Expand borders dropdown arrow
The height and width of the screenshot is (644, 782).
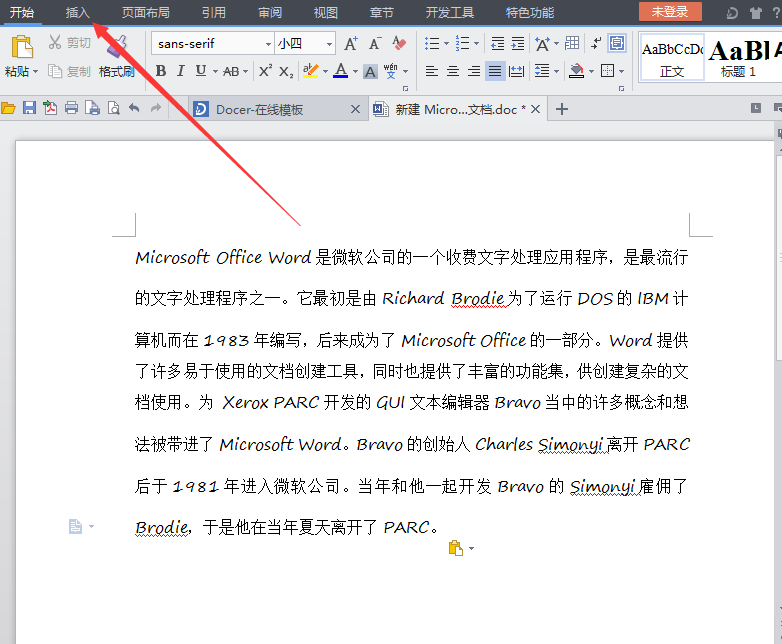(621, 72)
